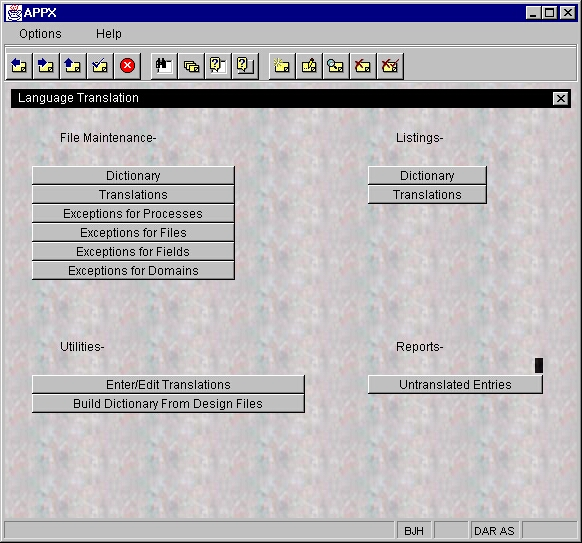Open the Options menu
Image resolution: width=582 pixels, height=543 pixels.
40,34
